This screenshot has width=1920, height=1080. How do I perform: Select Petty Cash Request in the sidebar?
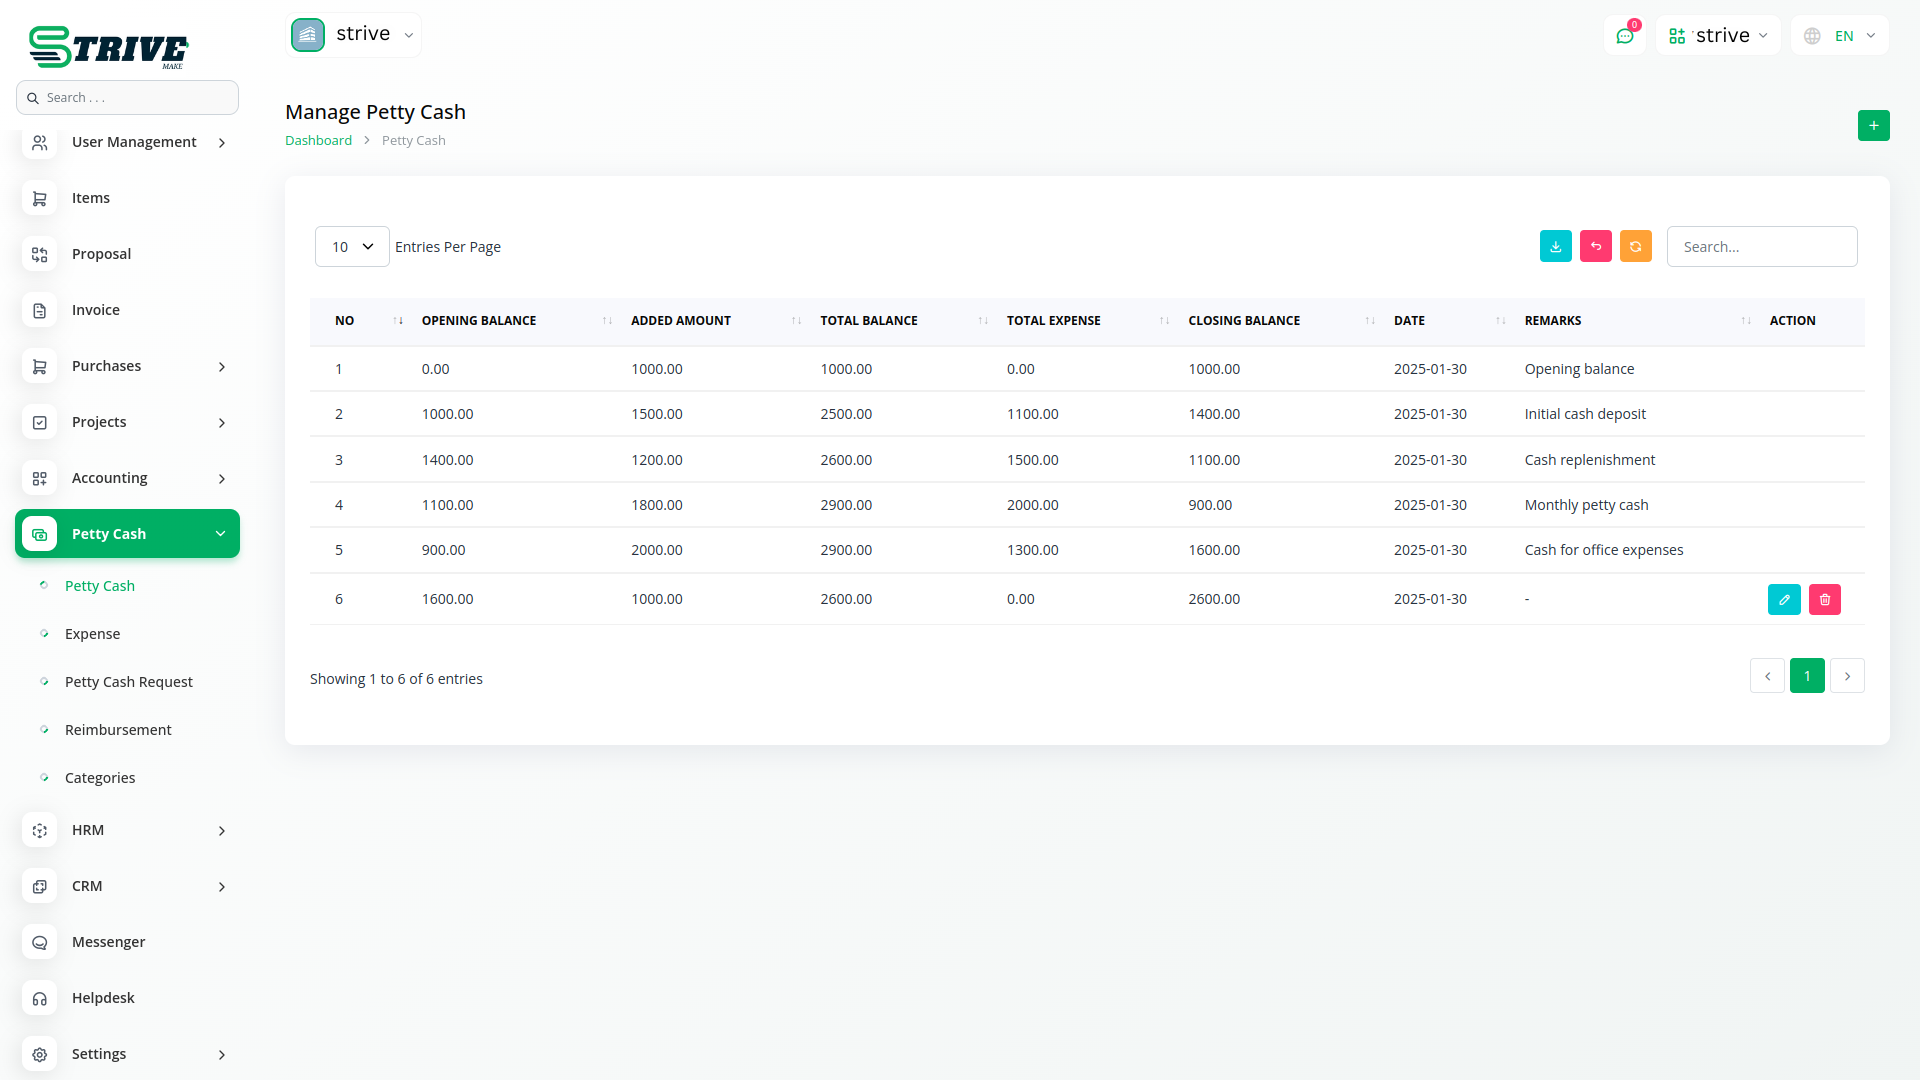129,682
